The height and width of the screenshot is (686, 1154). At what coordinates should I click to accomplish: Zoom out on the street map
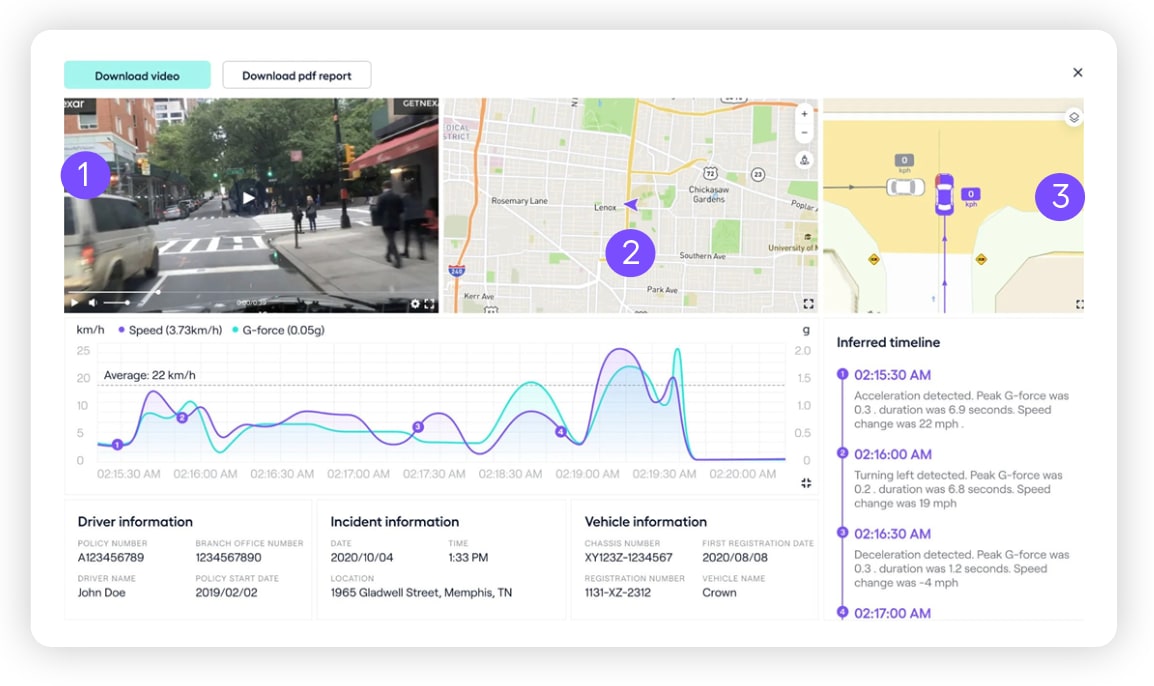point(804,132)
